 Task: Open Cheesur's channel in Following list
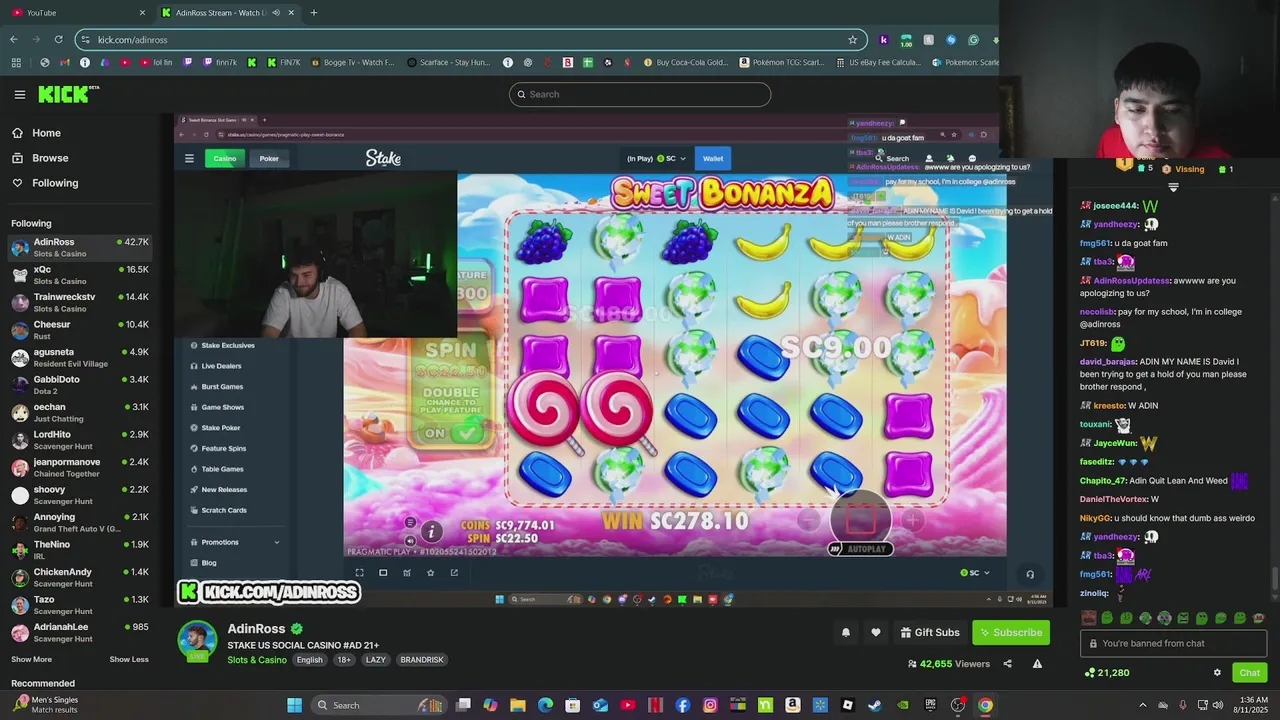[x=80, y=330]
